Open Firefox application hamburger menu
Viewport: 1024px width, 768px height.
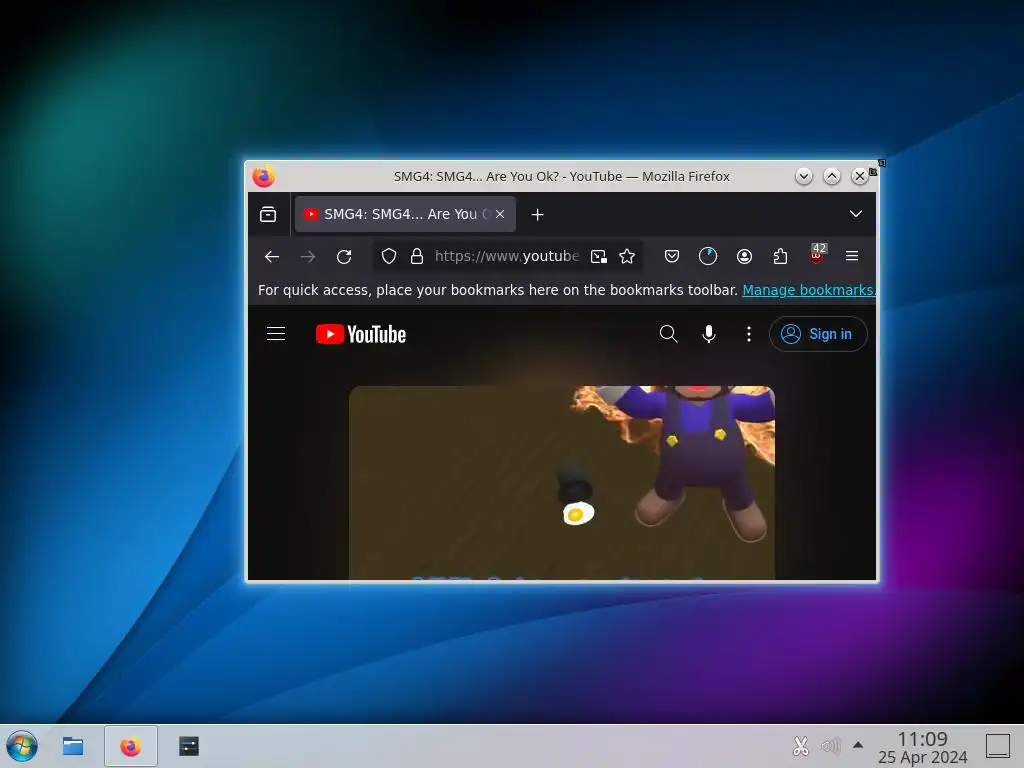(852, 257)
